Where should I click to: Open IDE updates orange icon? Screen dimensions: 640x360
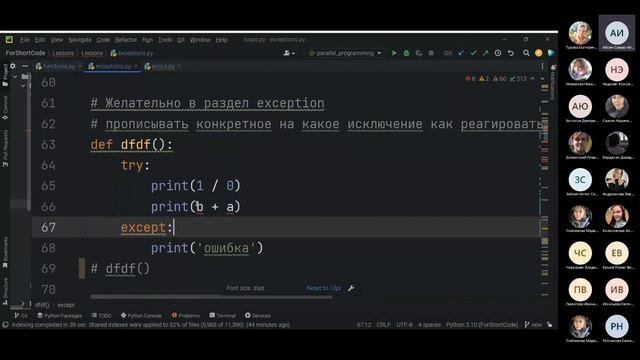[x=538, y=53]
